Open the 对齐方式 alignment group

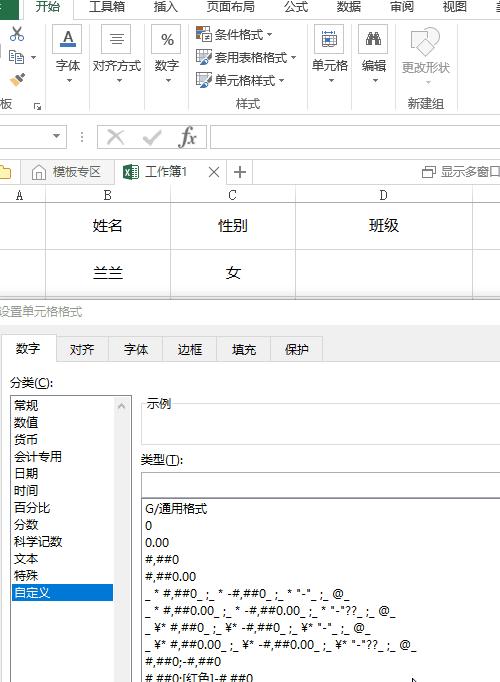117,55
